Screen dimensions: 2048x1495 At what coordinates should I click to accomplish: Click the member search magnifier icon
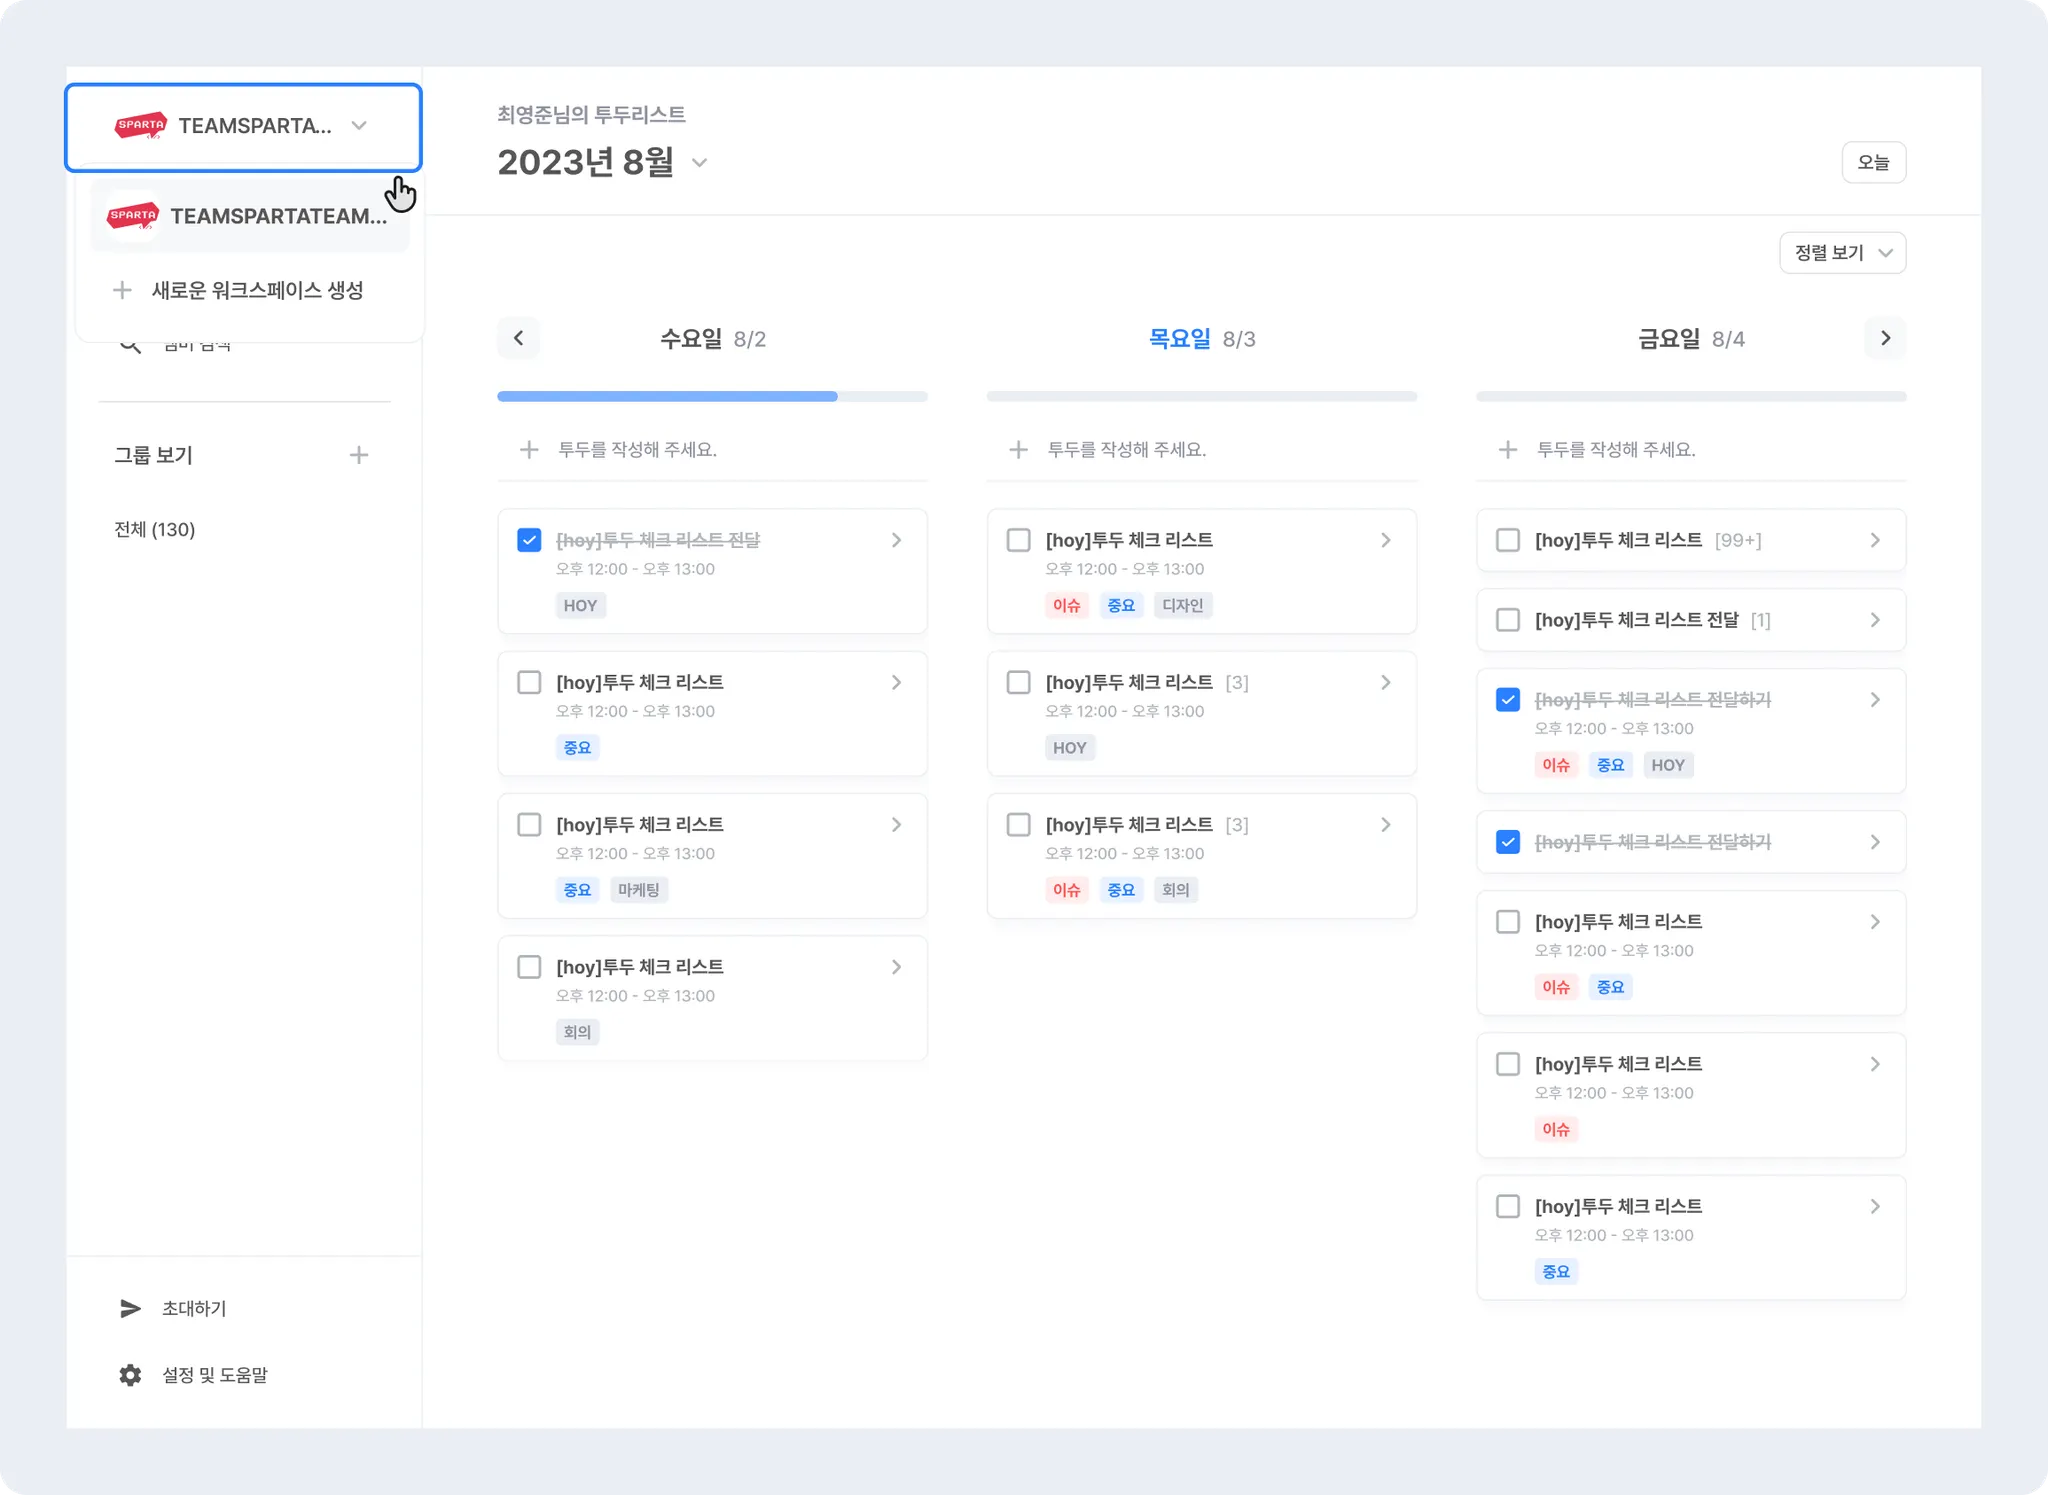[130, 345]
